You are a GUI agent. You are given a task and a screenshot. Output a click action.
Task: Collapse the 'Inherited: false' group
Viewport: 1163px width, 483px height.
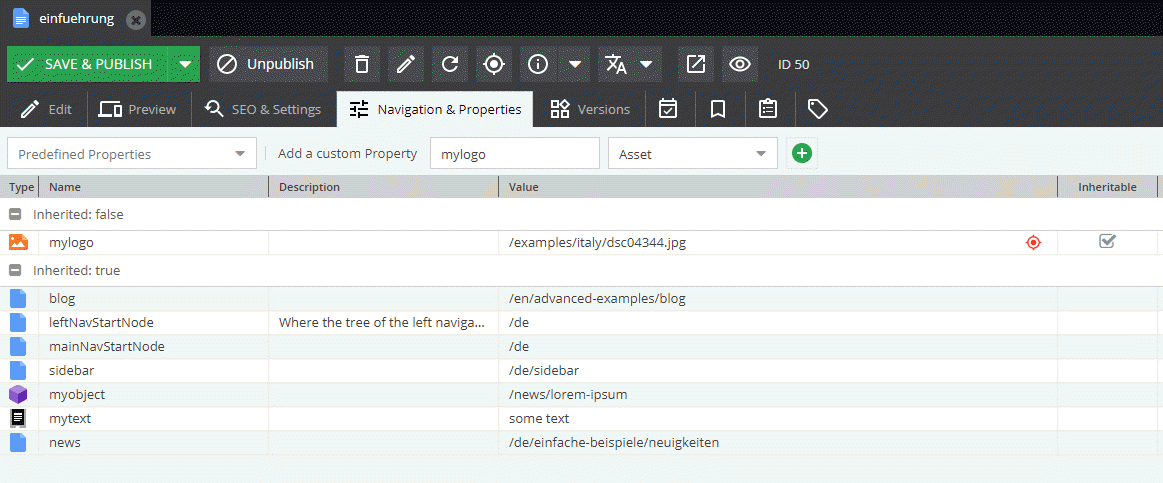pos(15,214)
